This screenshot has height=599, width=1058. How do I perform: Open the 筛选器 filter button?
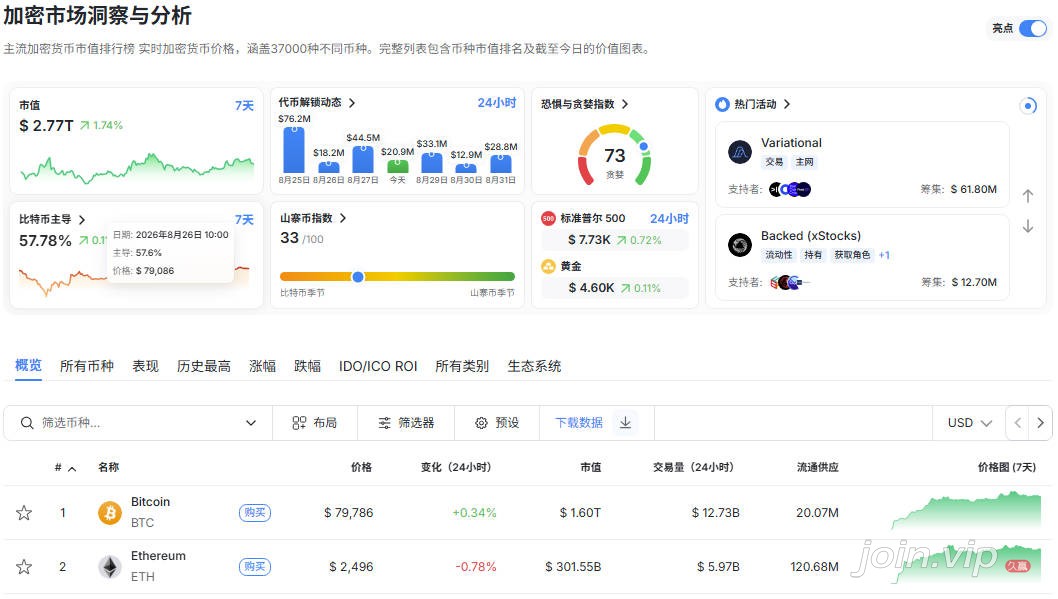click(406, 423)
